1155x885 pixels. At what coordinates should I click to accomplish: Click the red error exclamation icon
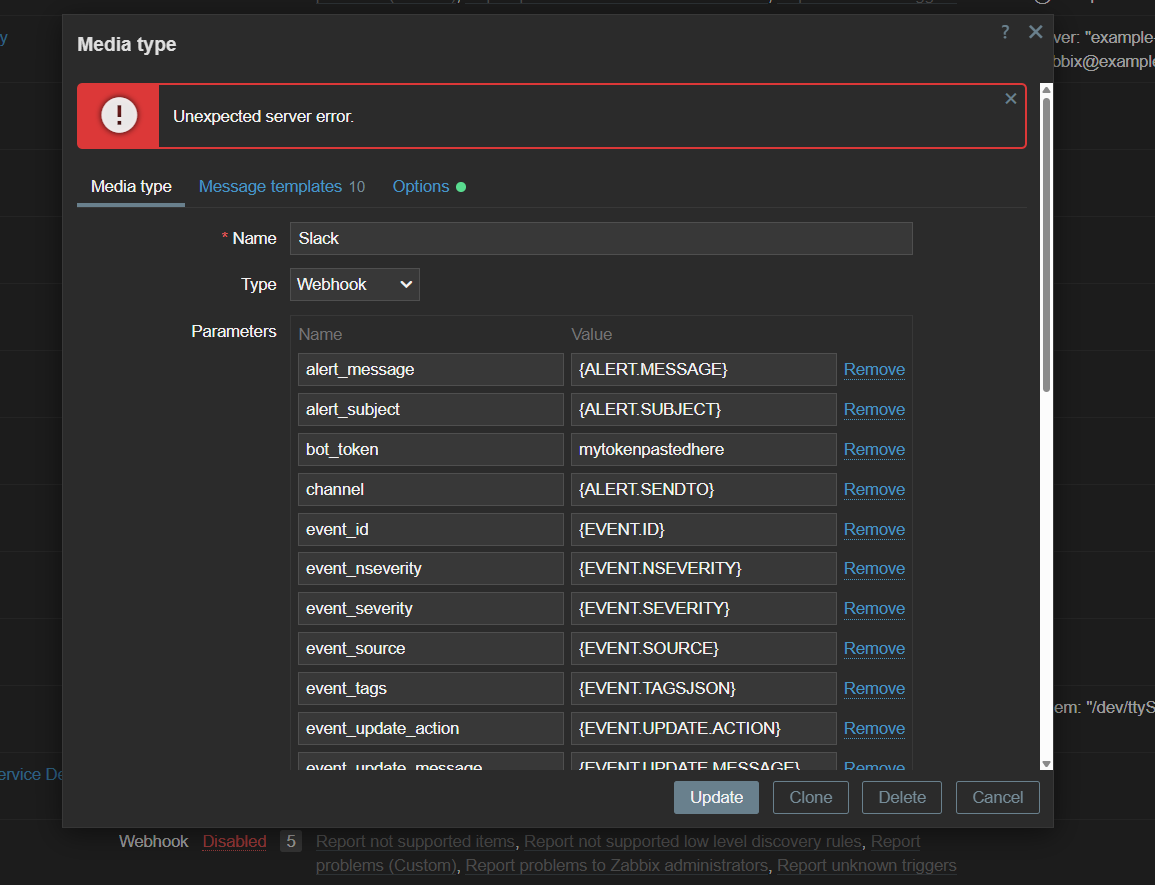tap(119, 116)
